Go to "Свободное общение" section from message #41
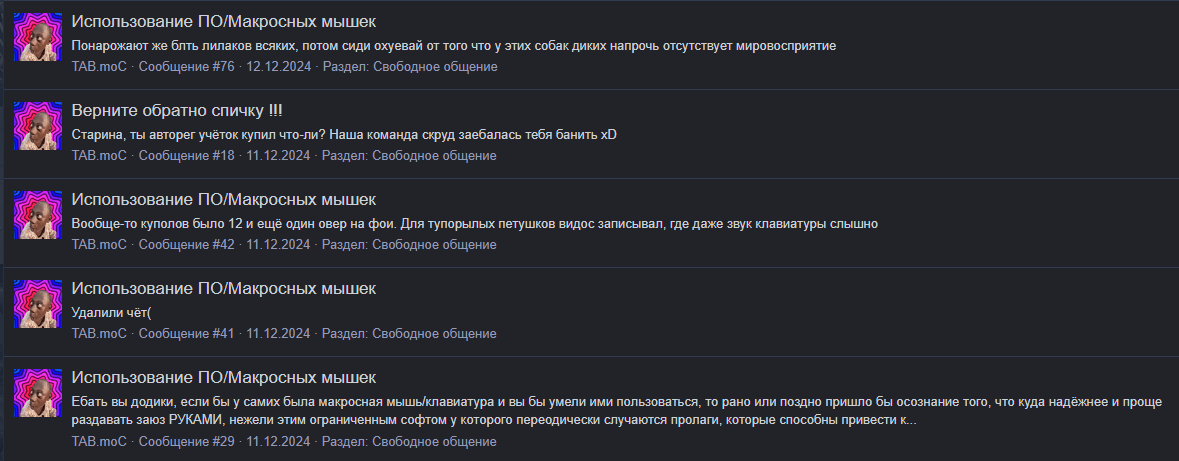 coord(435,334)
